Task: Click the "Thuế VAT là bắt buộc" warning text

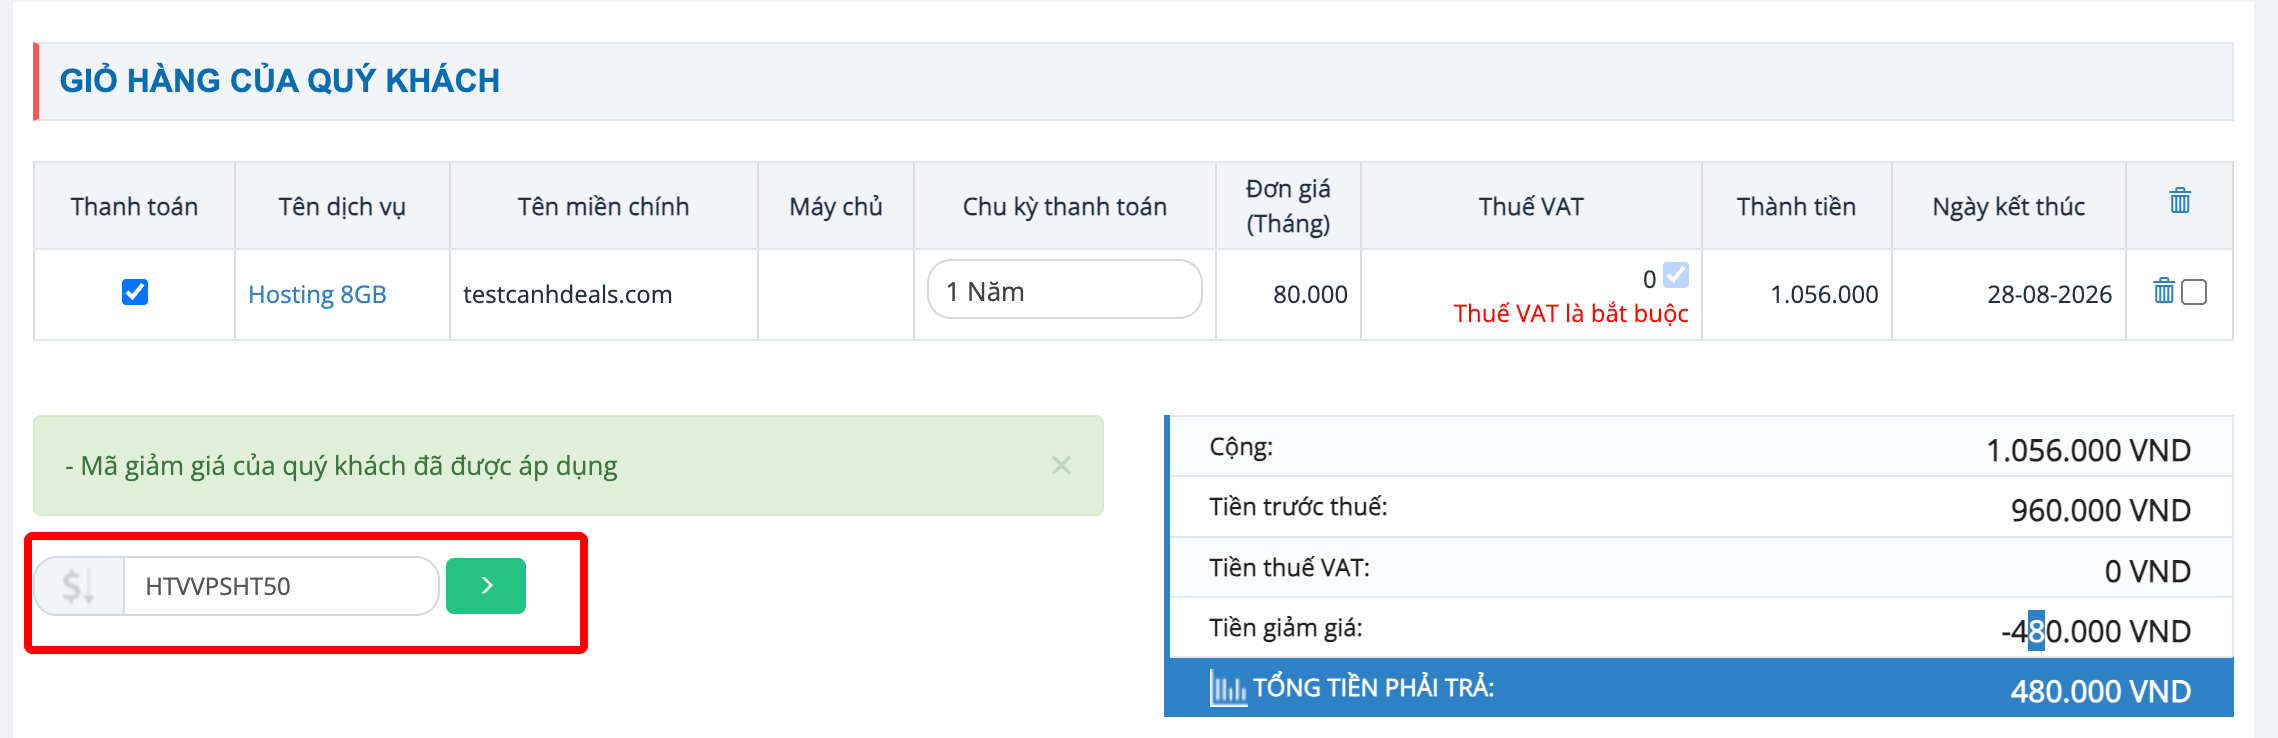Action: (x=1570, y=314)
